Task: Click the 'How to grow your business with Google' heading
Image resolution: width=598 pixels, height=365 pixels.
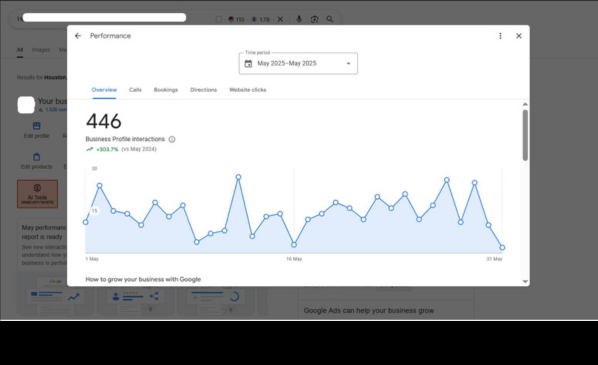Action: coord(143,279)
